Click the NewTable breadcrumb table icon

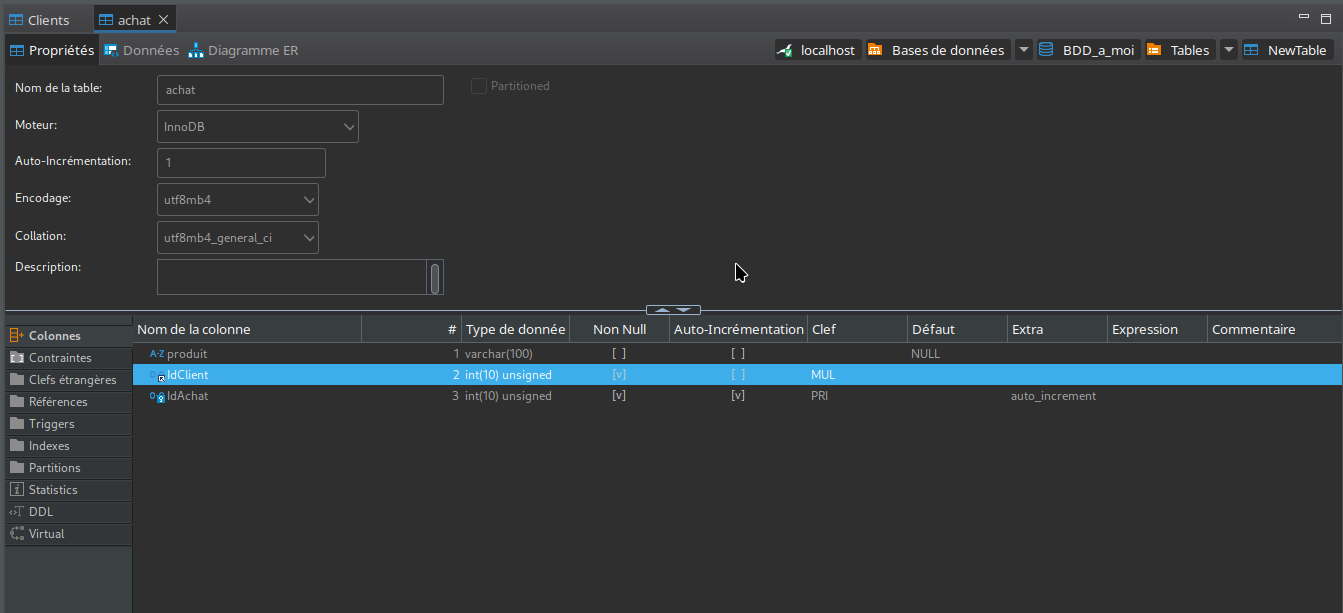1251,50
